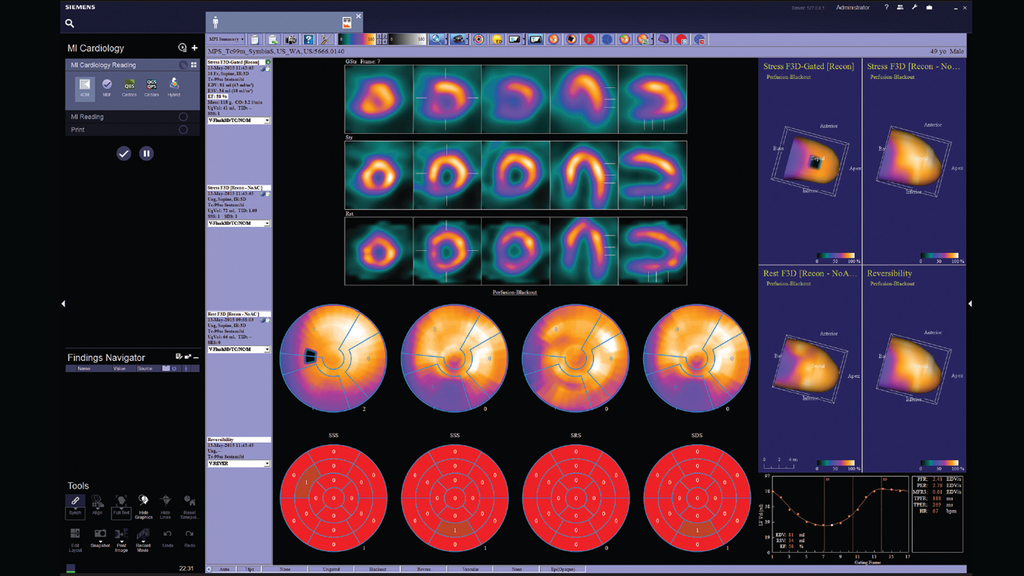
Task: Activate the Align tool
Action: [x=98, y=504]
